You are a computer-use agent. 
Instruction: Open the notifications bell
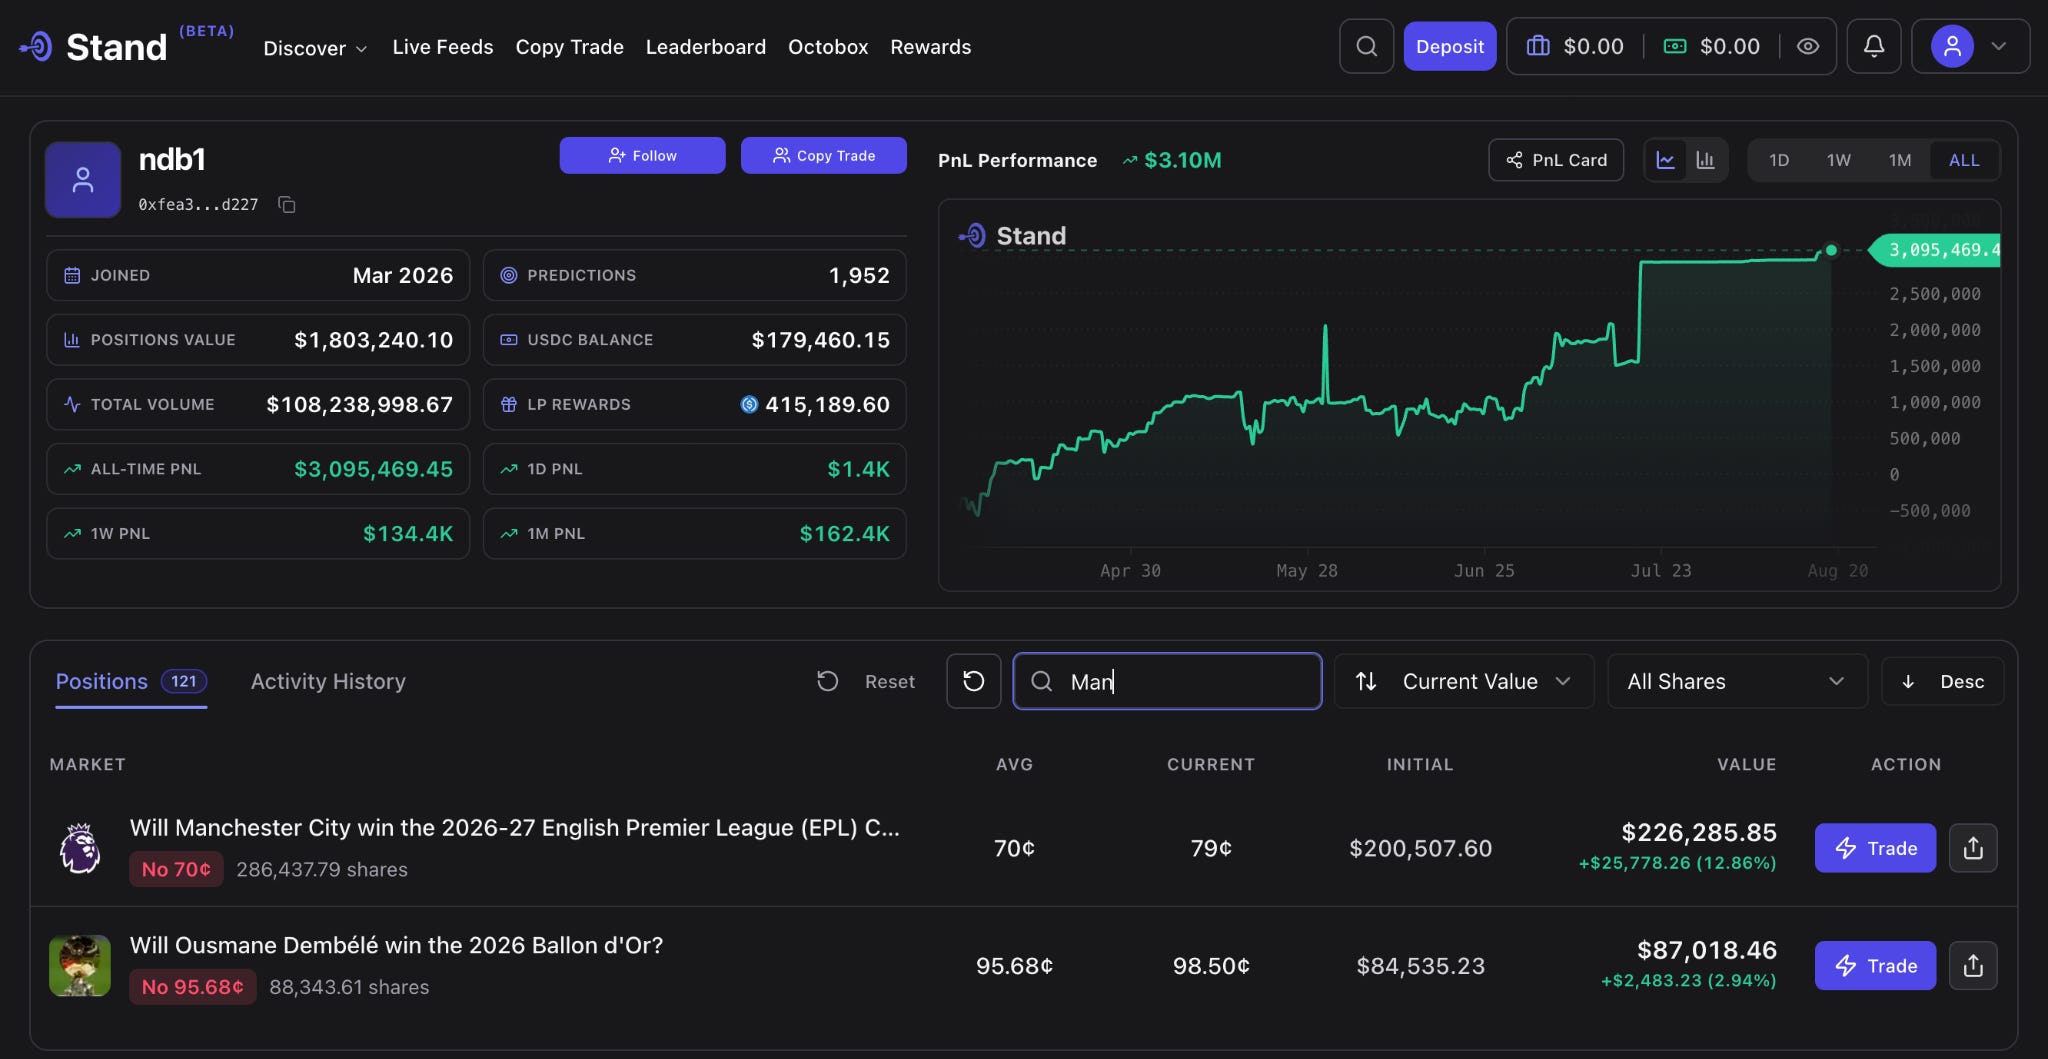(x=1873, y=46)
